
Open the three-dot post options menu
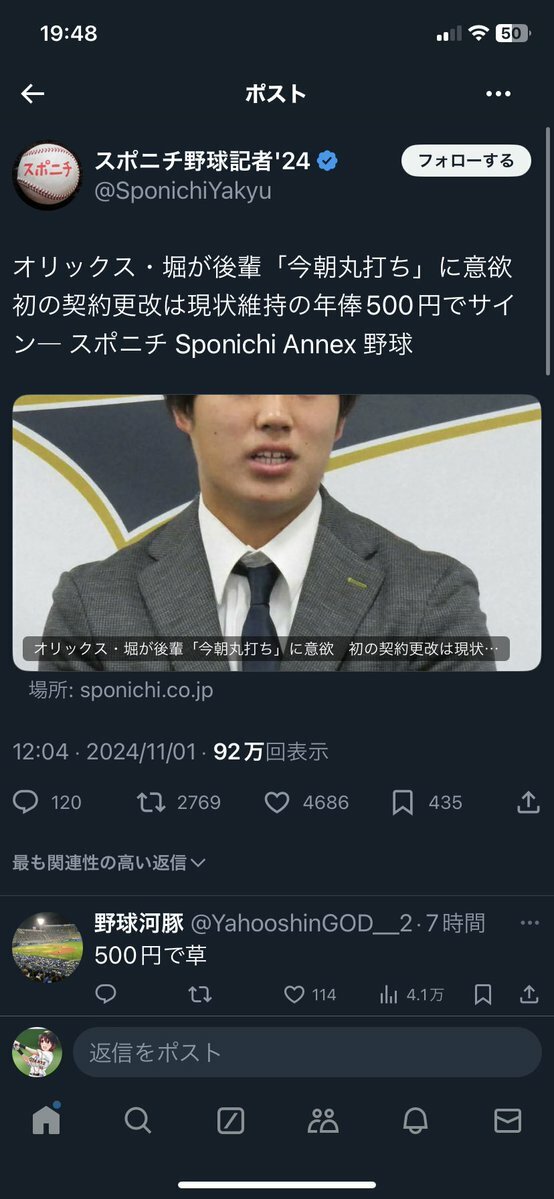[x=498, y=94]
